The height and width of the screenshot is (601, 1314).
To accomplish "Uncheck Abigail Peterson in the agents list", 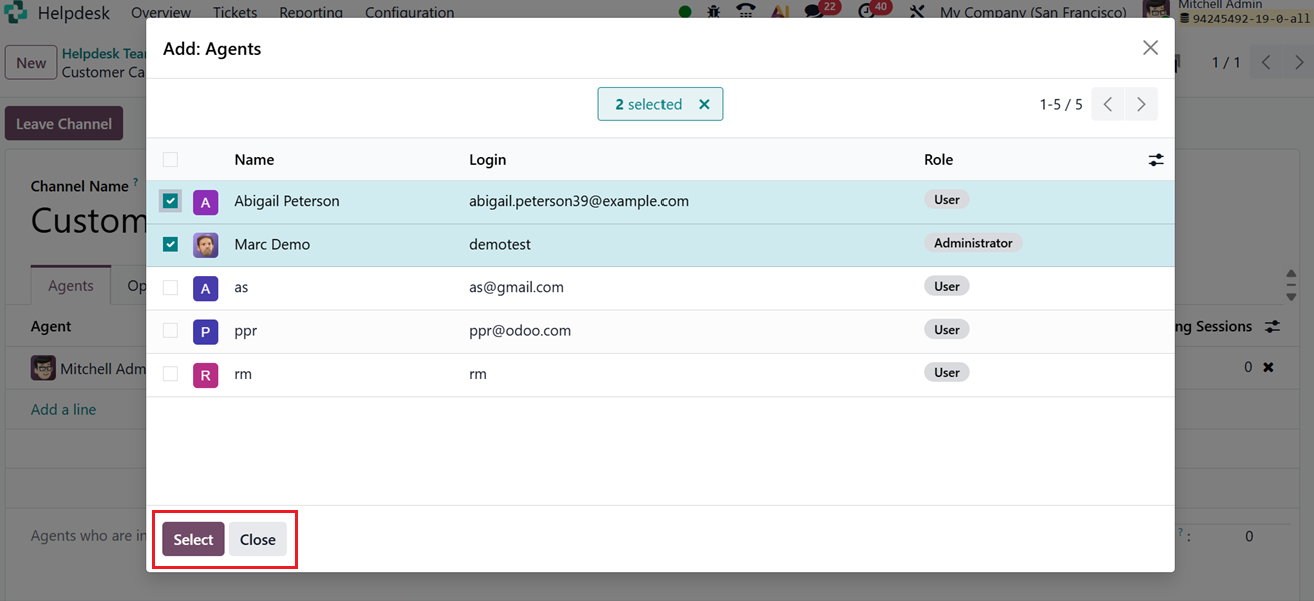I will click(170, 200).
